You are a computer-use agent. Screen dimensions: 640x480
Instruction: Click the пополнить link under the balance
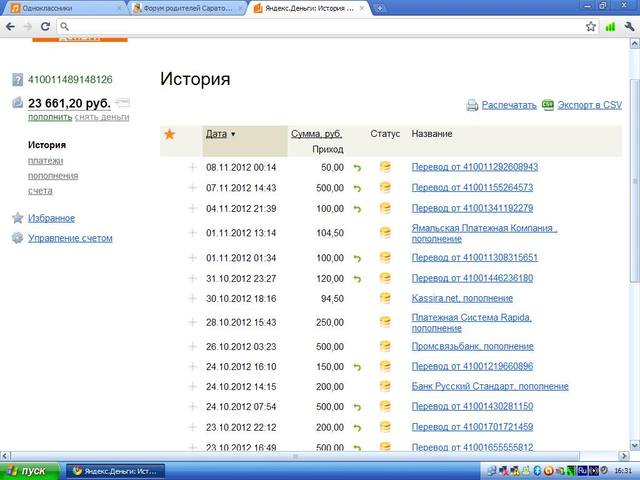(x=50, y=117)
